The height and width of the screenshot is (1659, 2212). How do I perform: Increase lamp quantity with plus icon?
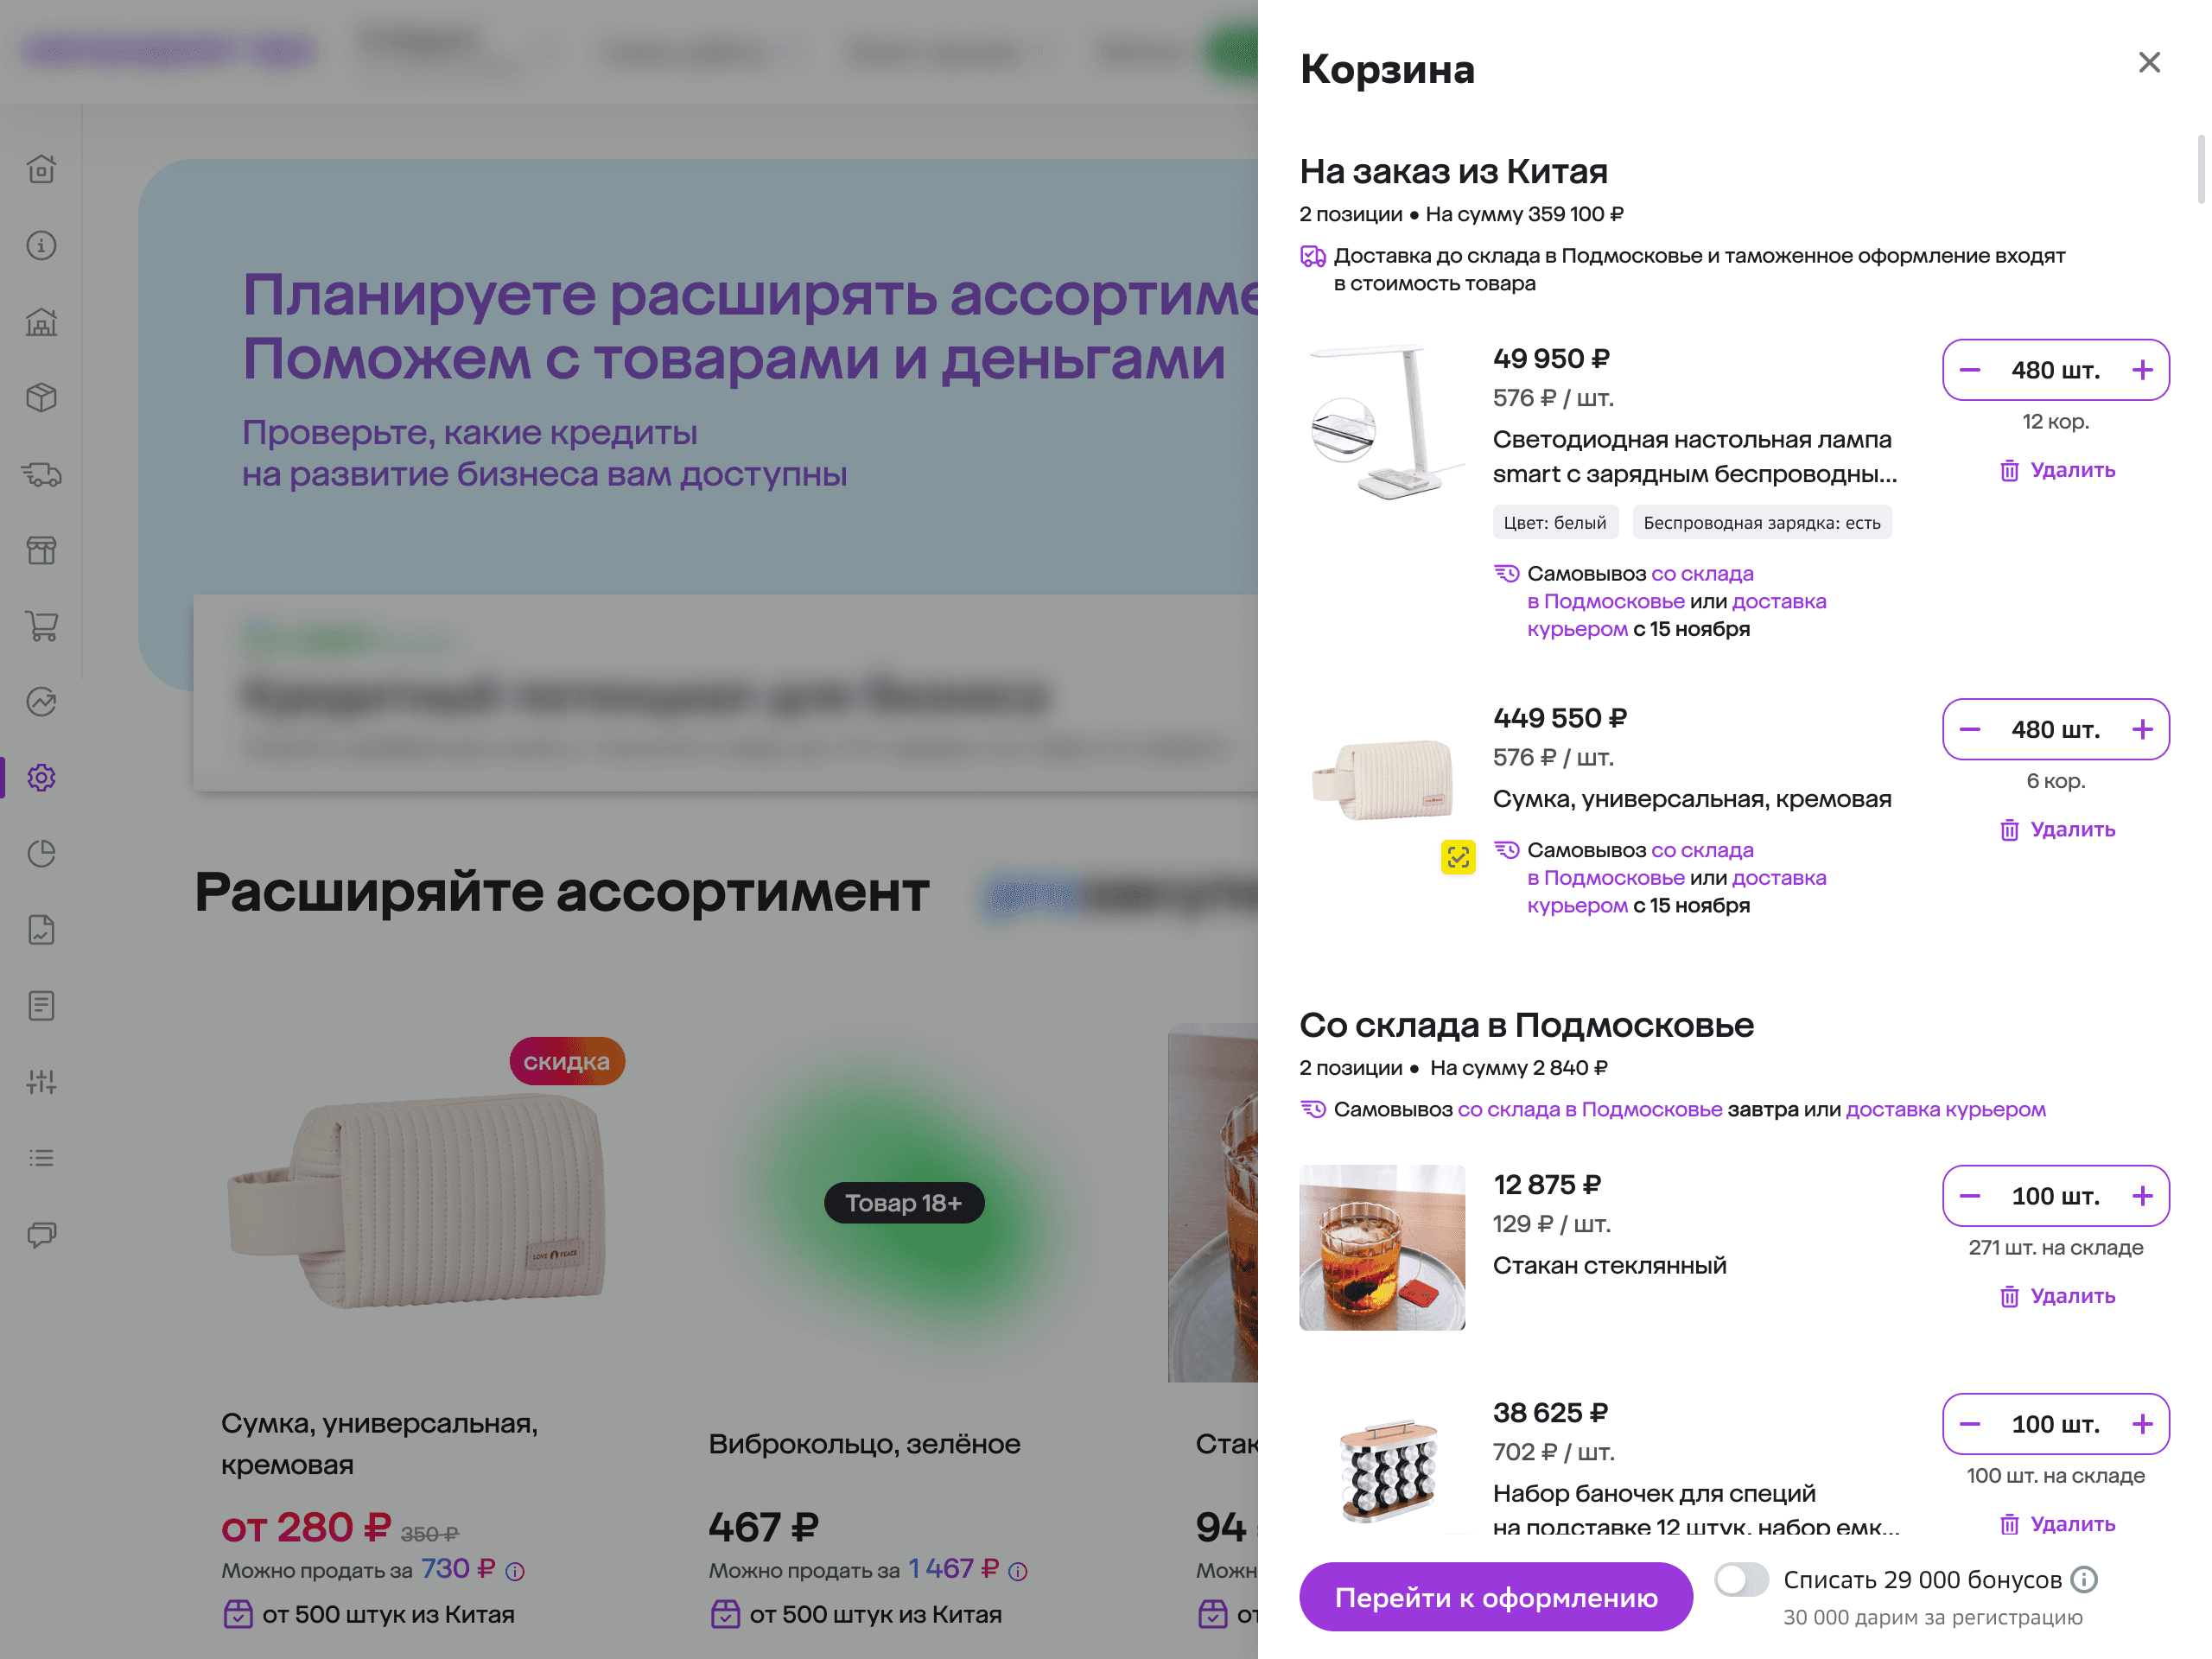pos(2141,370)
